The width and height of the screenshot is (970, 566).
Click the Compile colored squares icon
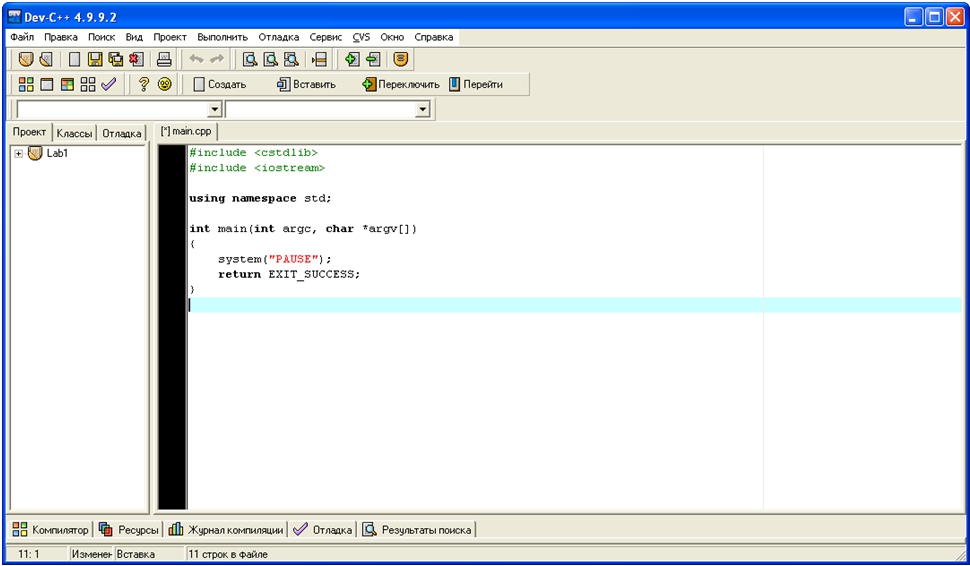(x=26, y=84)
